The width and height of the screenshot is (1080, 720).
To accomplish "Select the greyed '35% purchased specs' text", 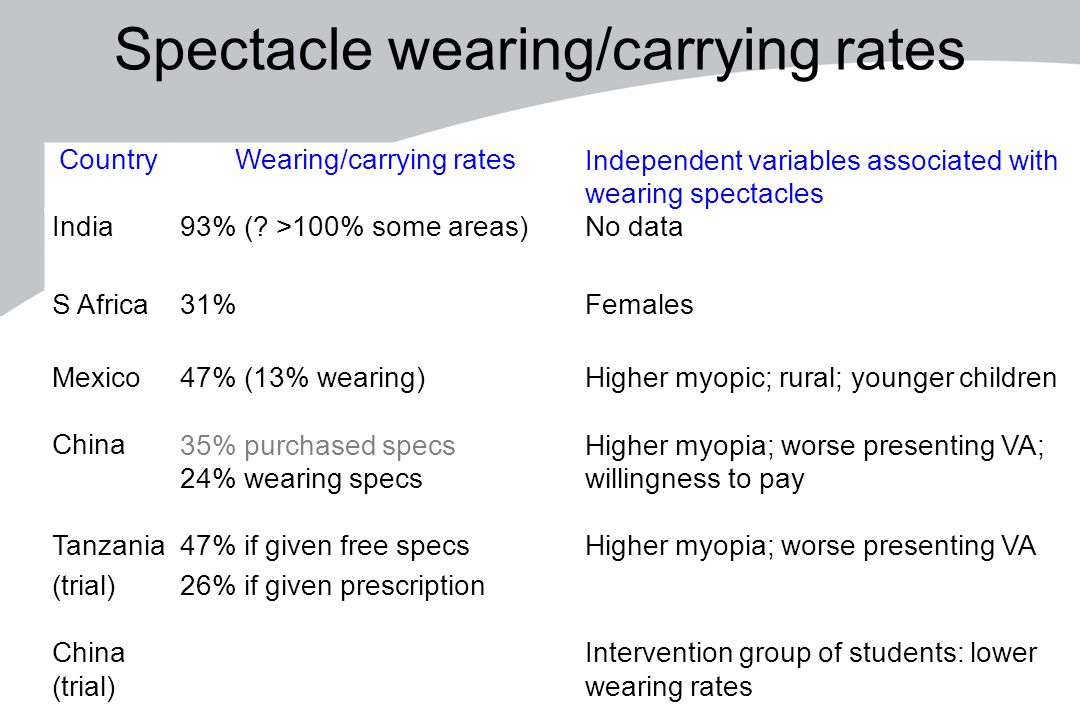I will click(x=318, y=446).
